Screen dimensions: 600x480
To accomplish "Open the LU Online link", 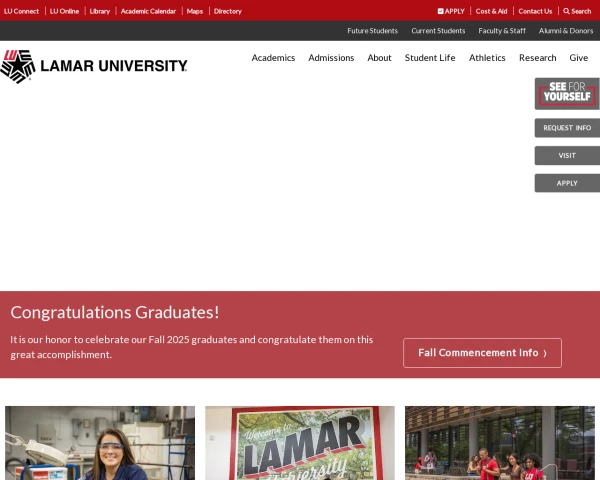I will click(64, 11).
